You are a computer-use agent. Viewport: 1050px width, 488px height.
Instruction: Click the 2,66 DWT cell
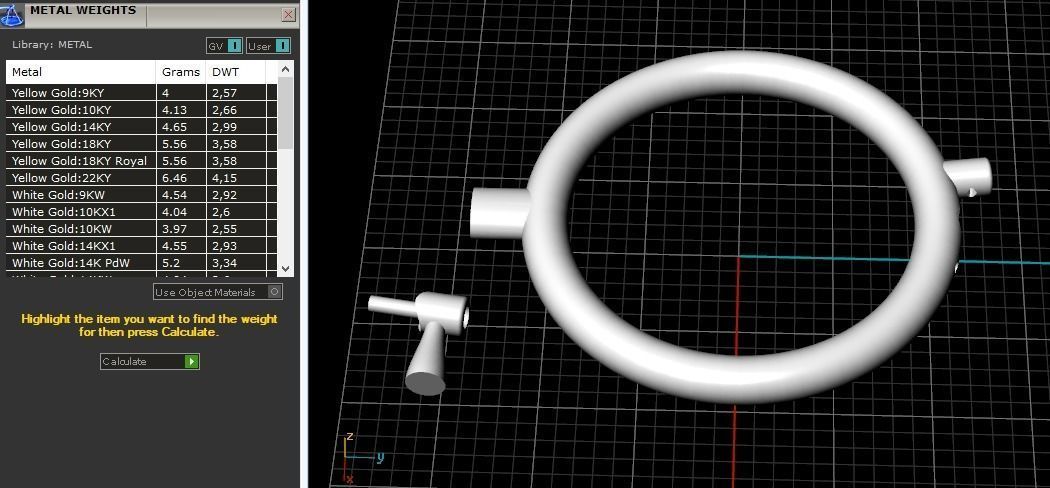[236, 110]
